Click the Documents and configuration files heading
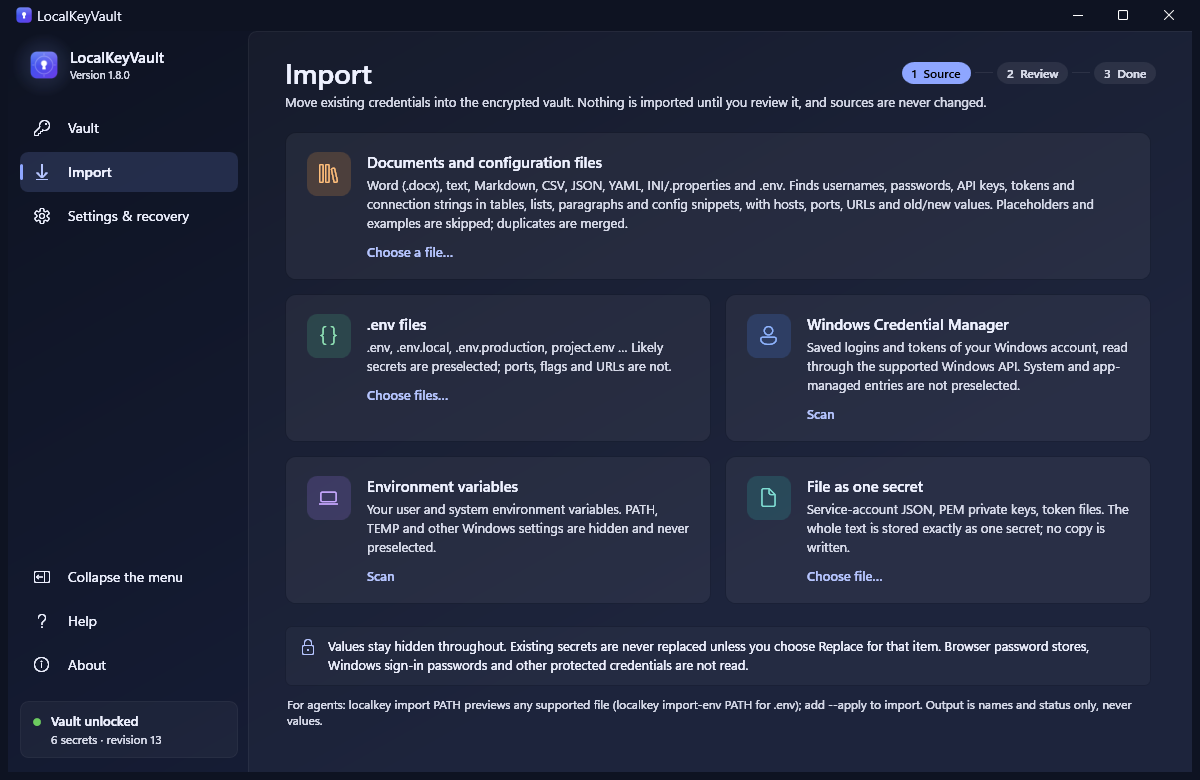 coord(484,163)
